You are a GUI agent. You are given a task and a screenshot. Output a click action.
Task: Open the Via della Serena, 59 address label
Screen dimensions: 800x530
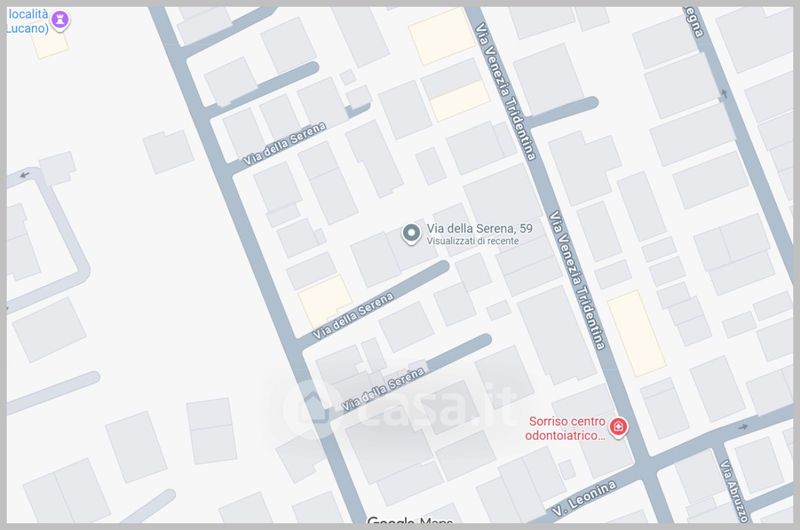(480, 229)
